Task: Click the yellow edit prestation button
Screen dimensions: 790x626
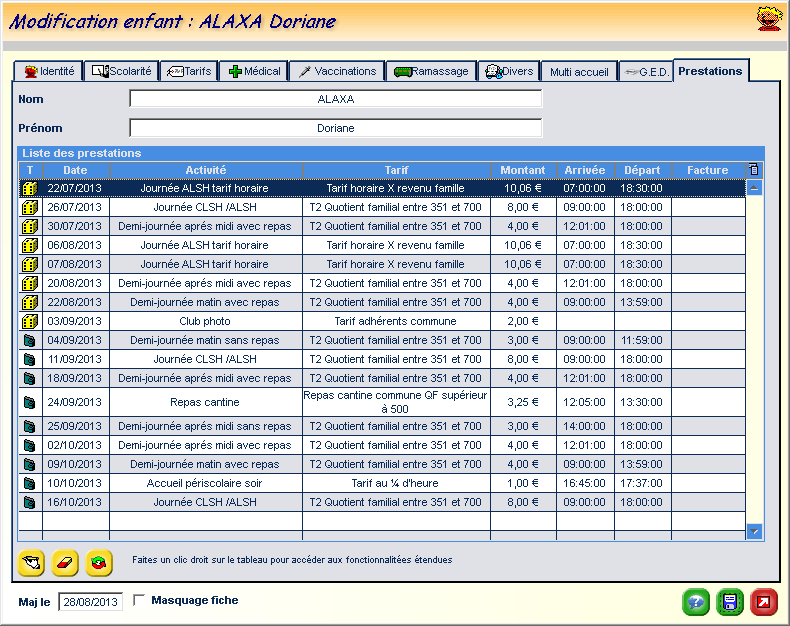Action: (32, 563)
